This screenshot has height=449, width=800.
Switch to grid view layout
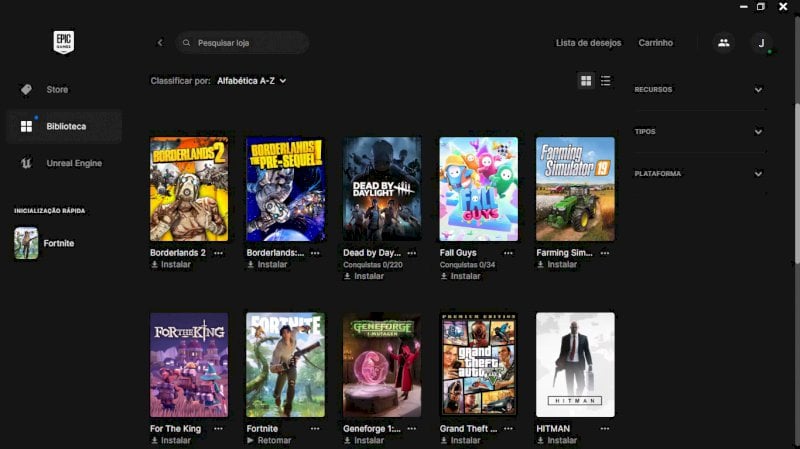tap(586, 81)
